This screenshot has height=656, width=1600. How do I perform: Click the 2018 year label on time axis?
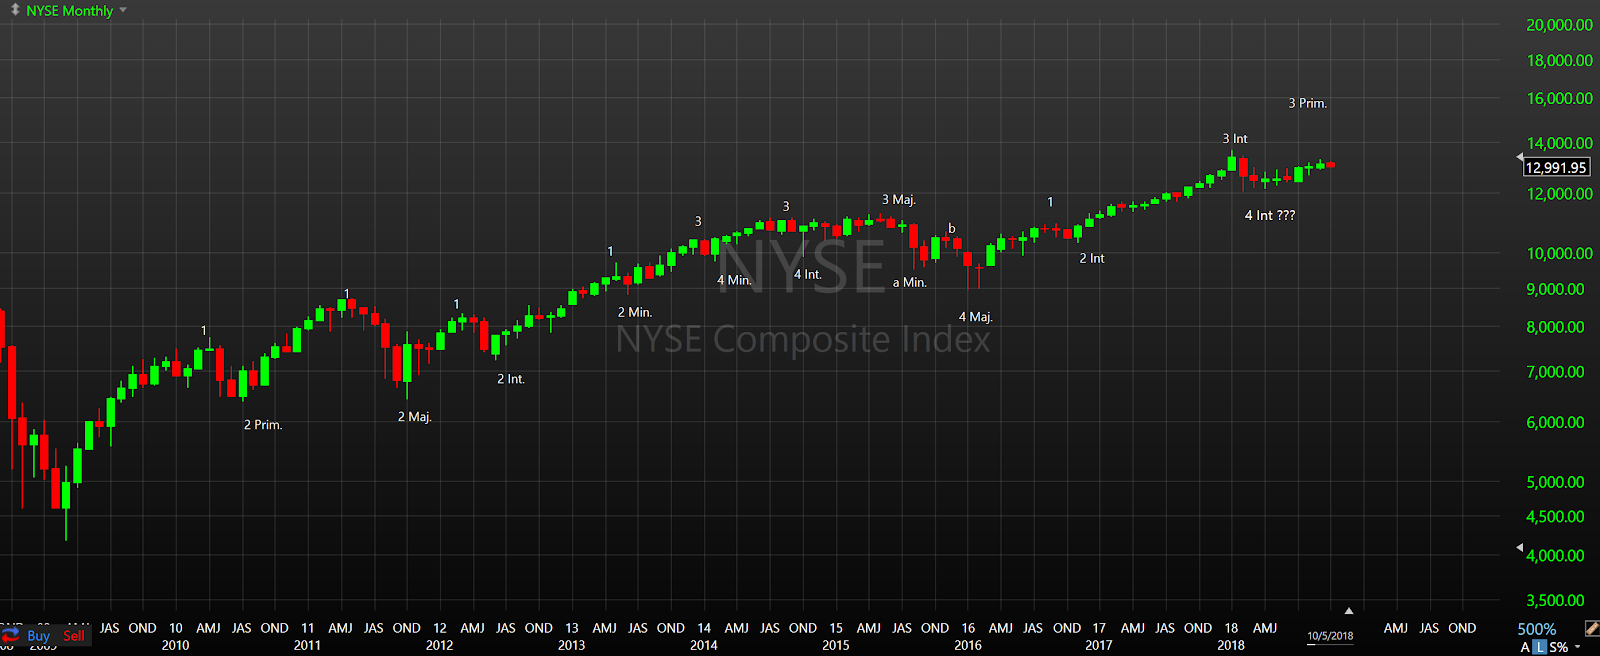1231,645
